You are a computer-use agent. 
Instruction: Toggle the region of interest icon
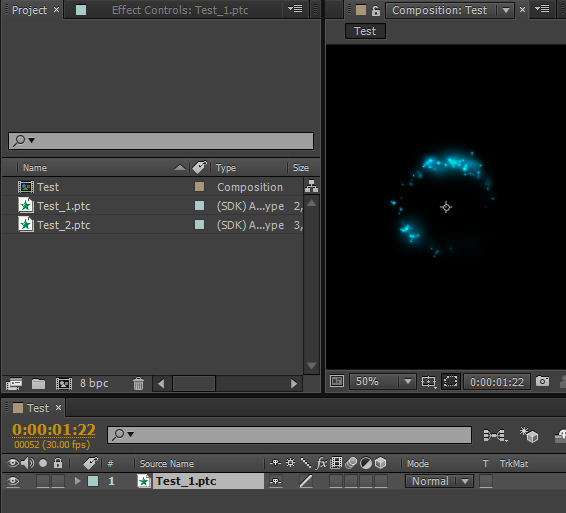tap(450, 381)
